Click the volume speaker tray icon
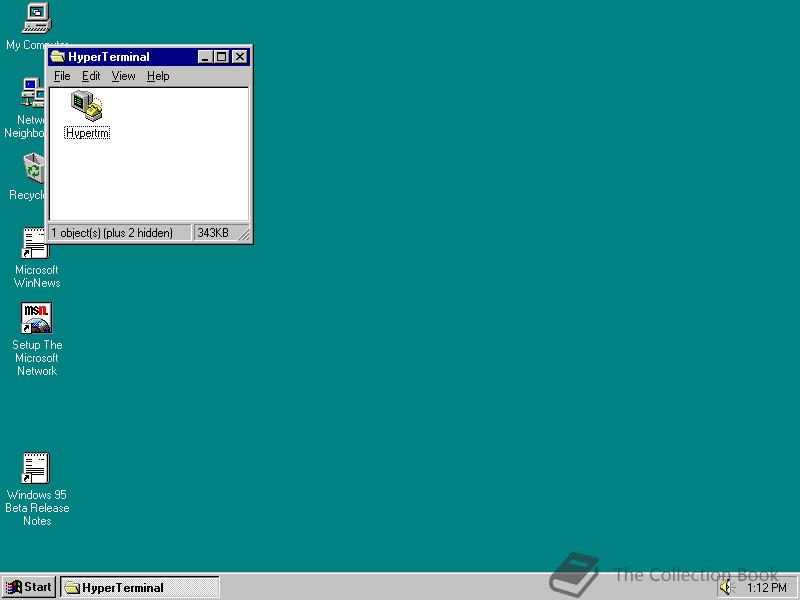 pyautogui.click(x=726, y=588)
